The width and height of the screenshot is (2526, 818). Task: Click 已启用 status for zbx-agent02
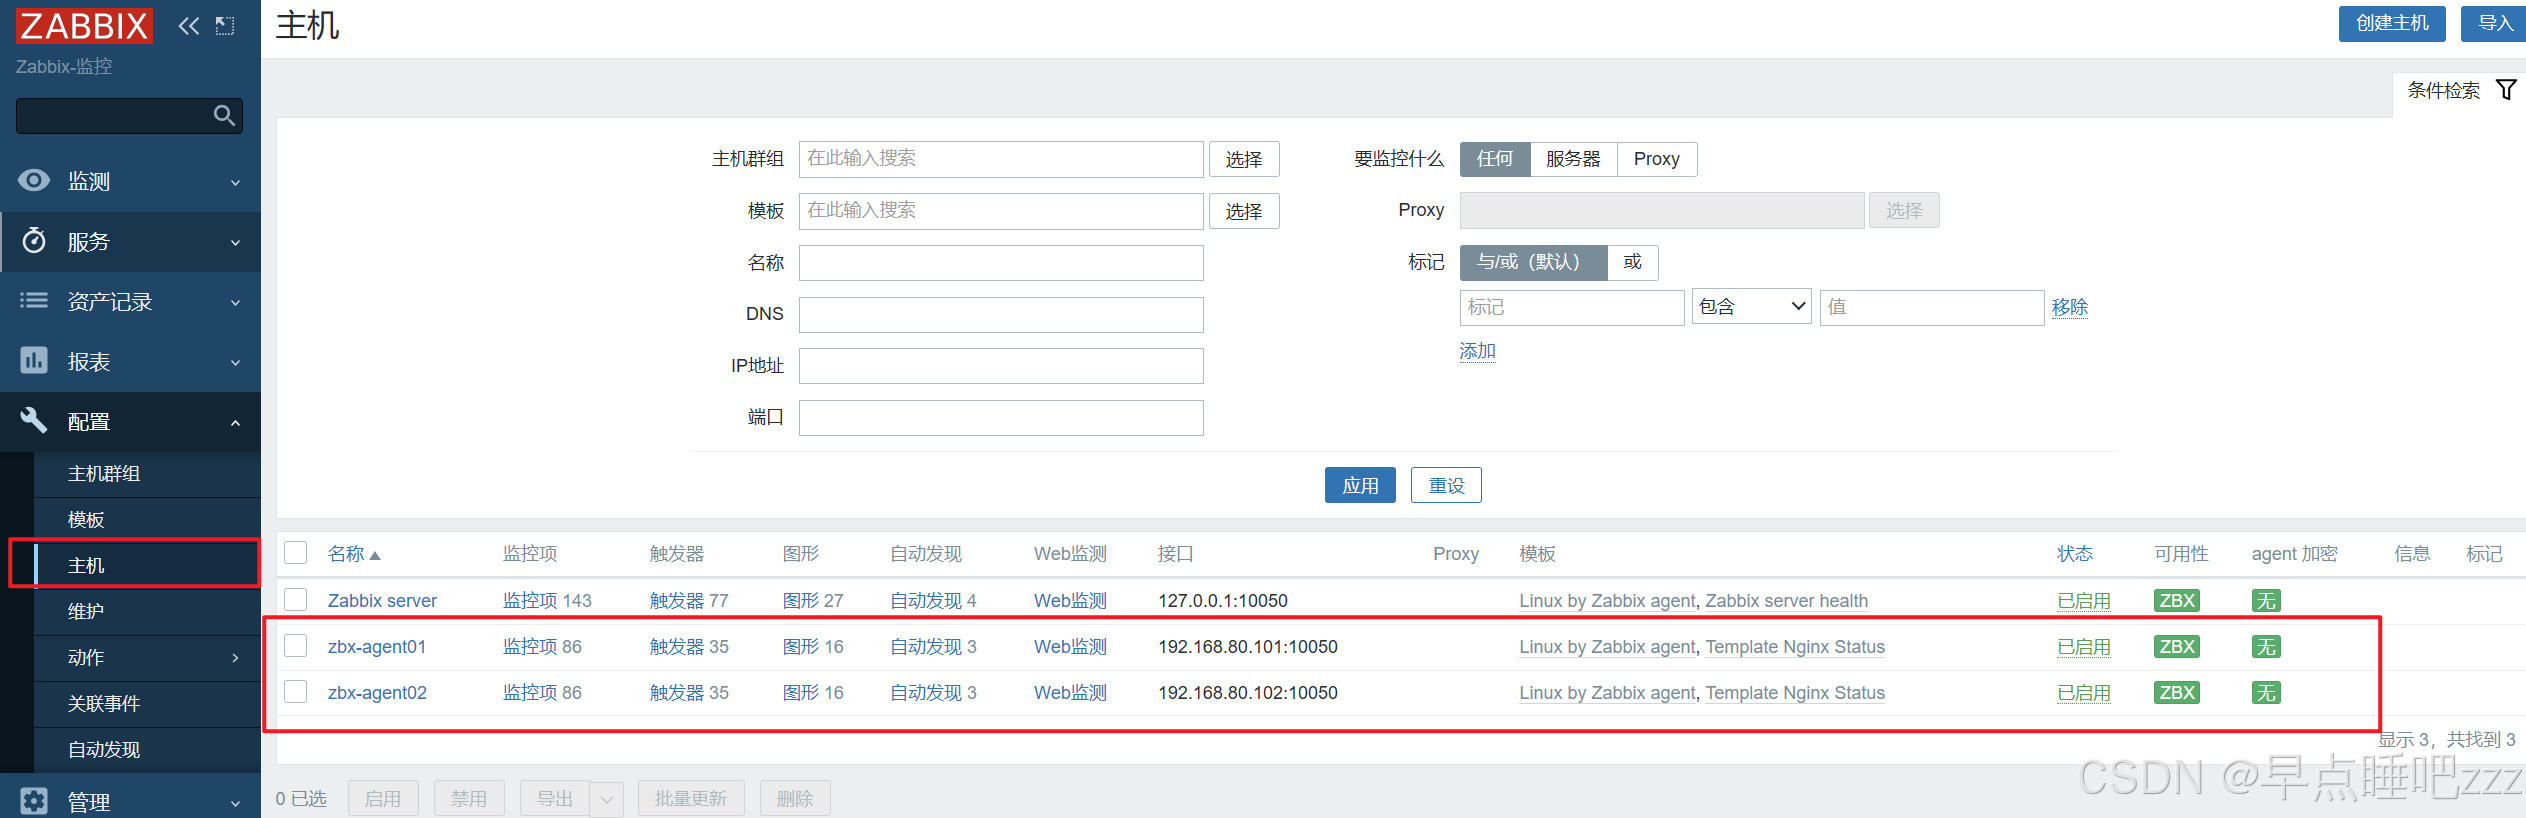(x=2084, y=693)
